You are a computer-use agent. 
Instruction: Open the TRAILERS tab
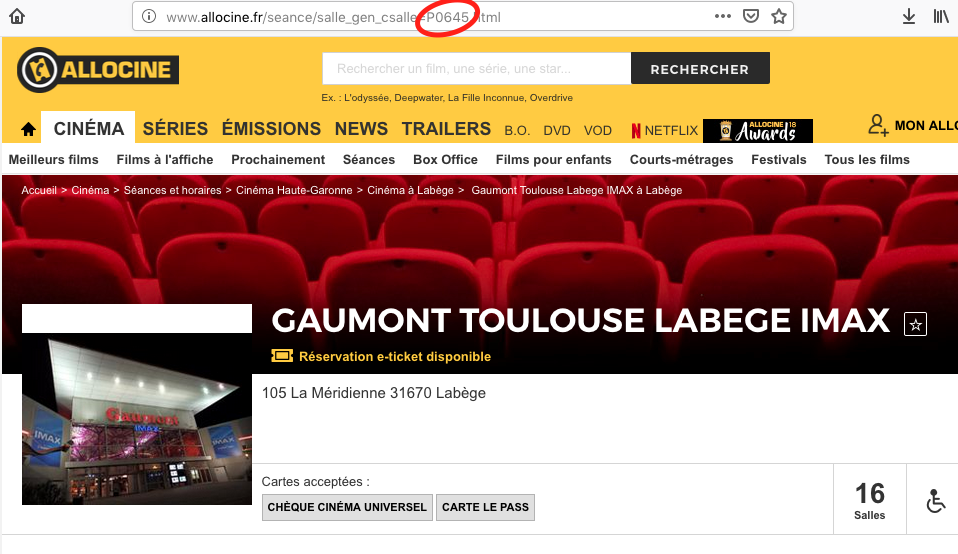coord(446,129)
